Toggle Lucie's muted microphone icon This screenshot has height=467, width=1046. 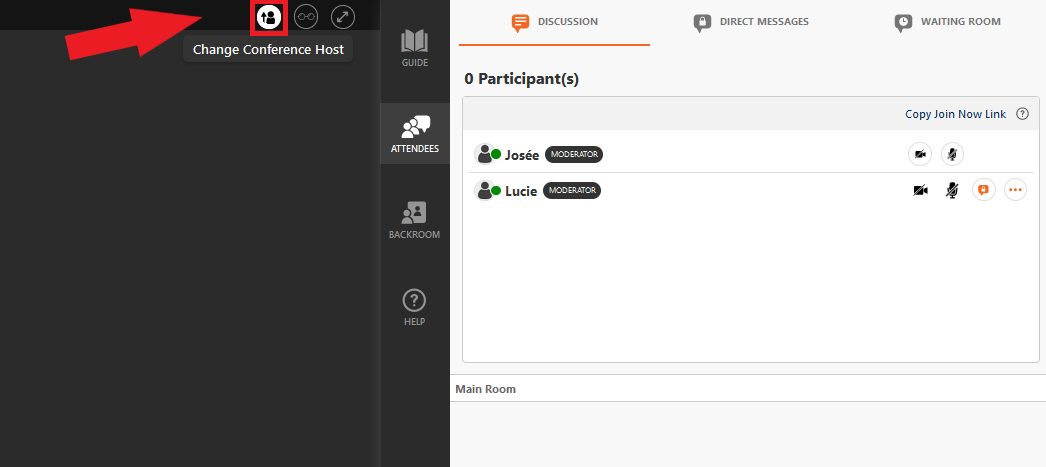tap(952, 191)
